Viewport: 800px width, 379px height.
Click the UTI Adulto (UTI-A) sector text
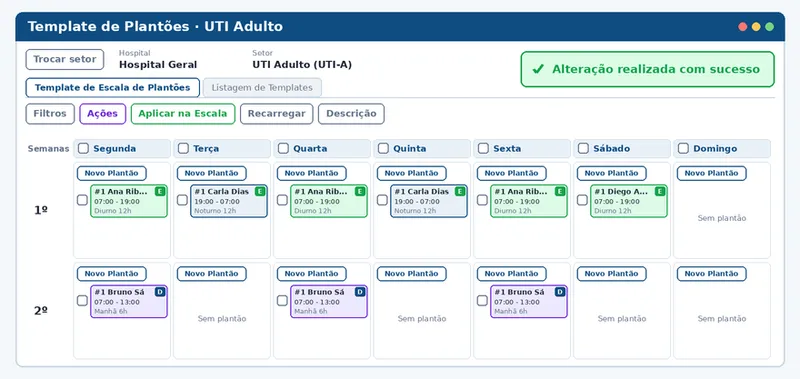[302, 65]
